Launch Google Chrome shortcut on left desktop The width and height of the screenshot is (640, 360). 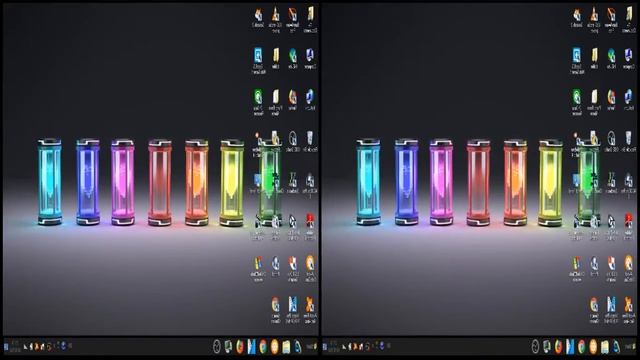pos(276,305)
